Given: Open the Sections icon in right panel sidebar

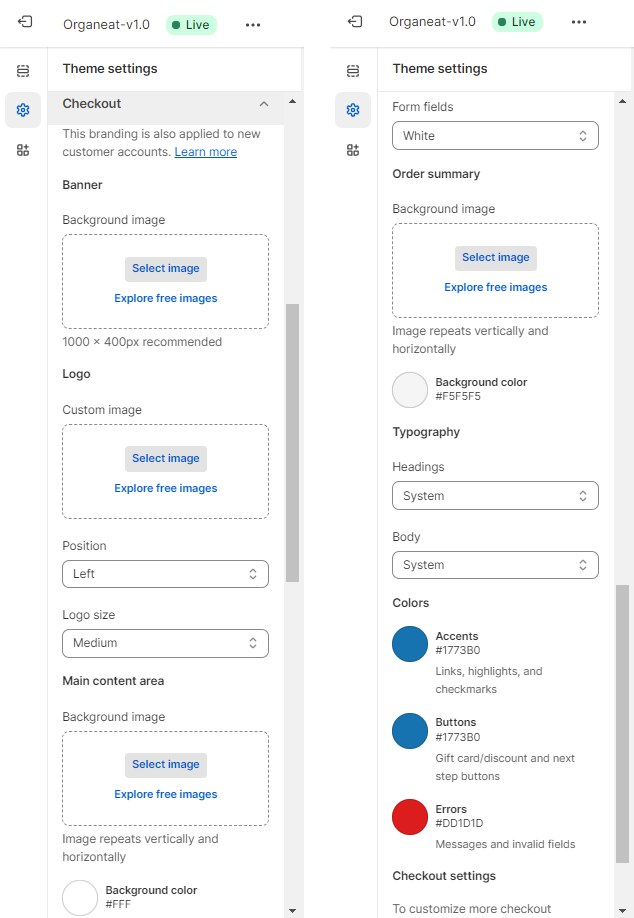Looking at the screenshot, I should pos(353,71).
